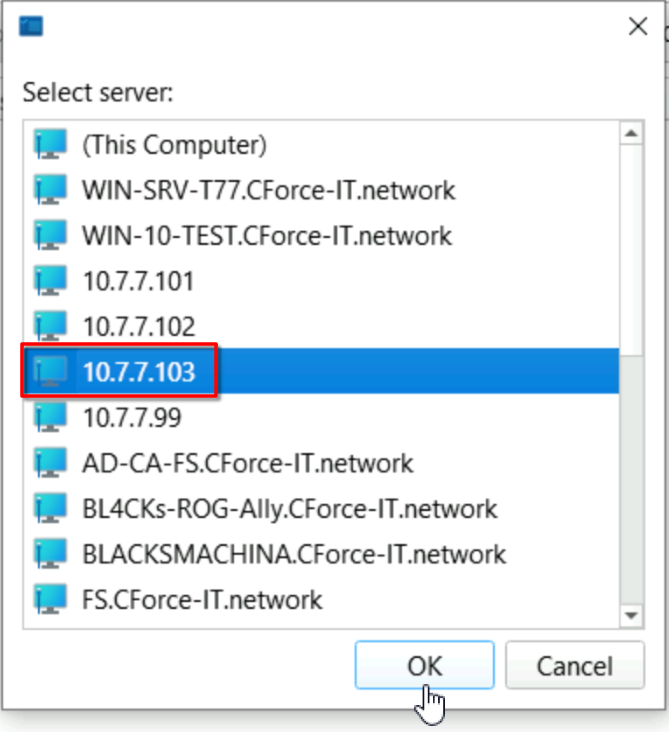Viewport: 669px width, 732px height.
Task: Click the computer icon beside (This Computer)
Action: 50,144
